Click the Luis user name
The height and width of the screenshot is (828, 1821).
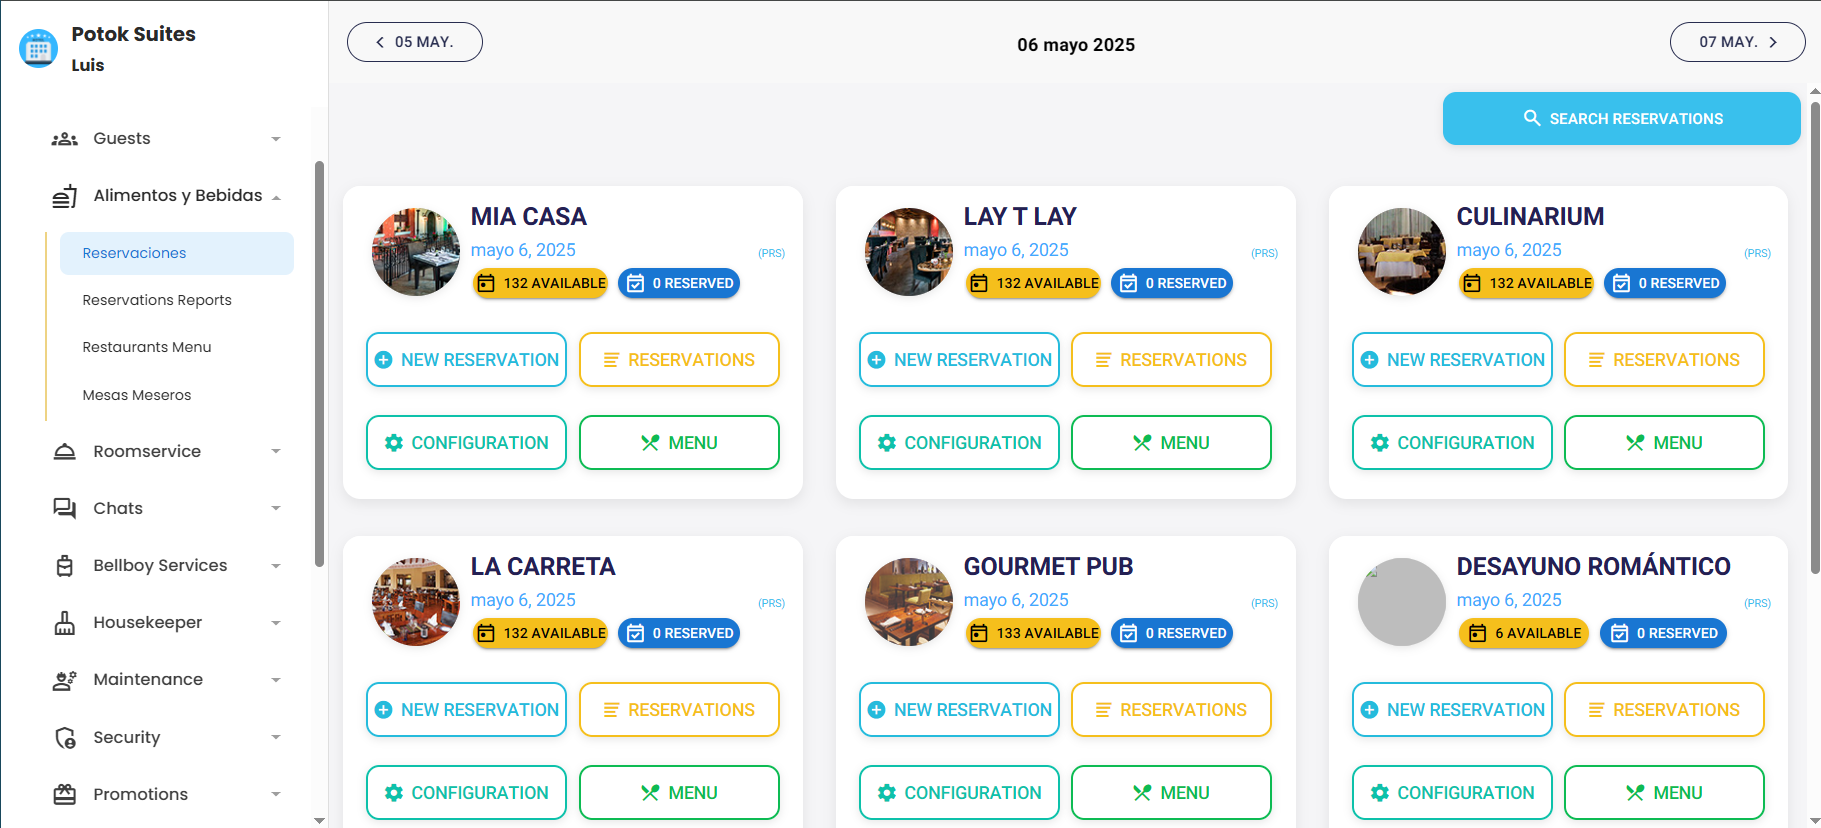click(x=88, y=65)
